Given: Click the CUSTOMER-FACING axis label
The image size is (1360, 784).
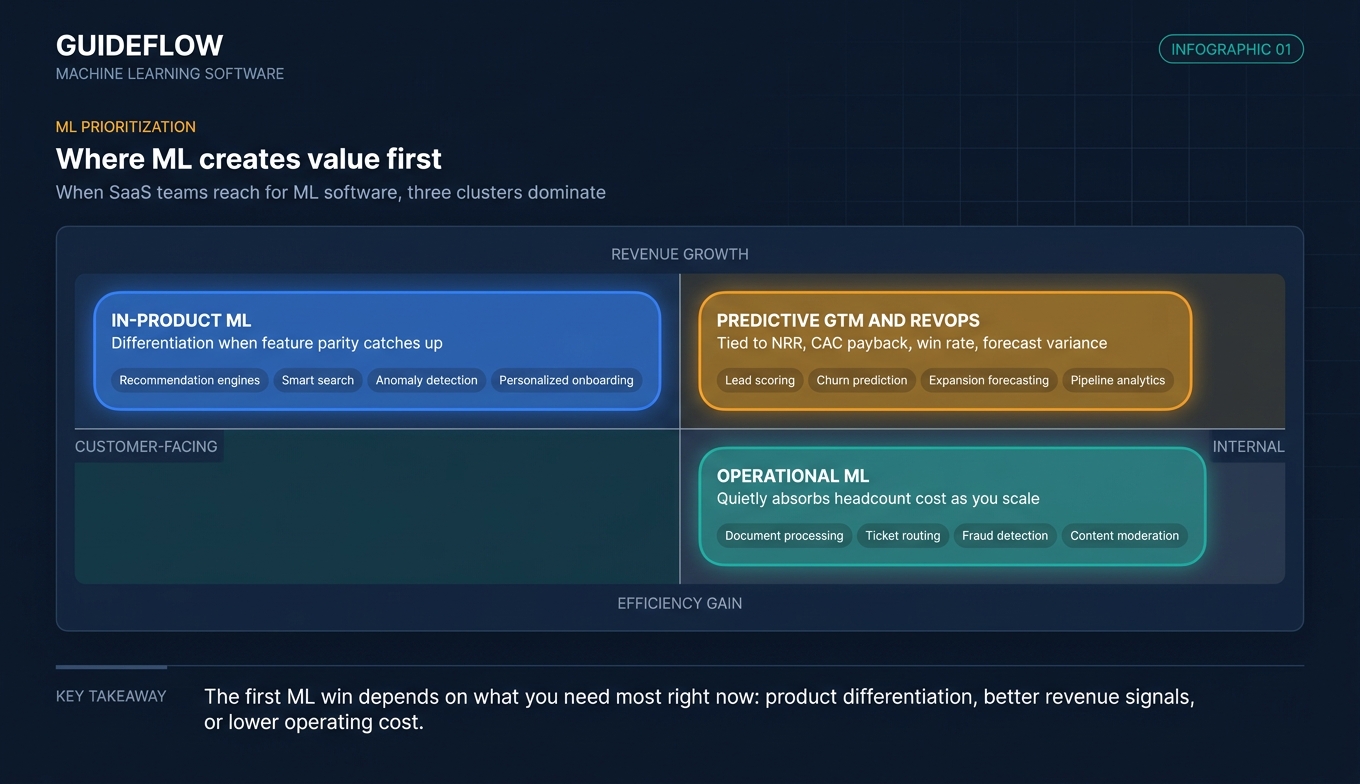Looking at the screenshot, I should [x=146, y=447].
